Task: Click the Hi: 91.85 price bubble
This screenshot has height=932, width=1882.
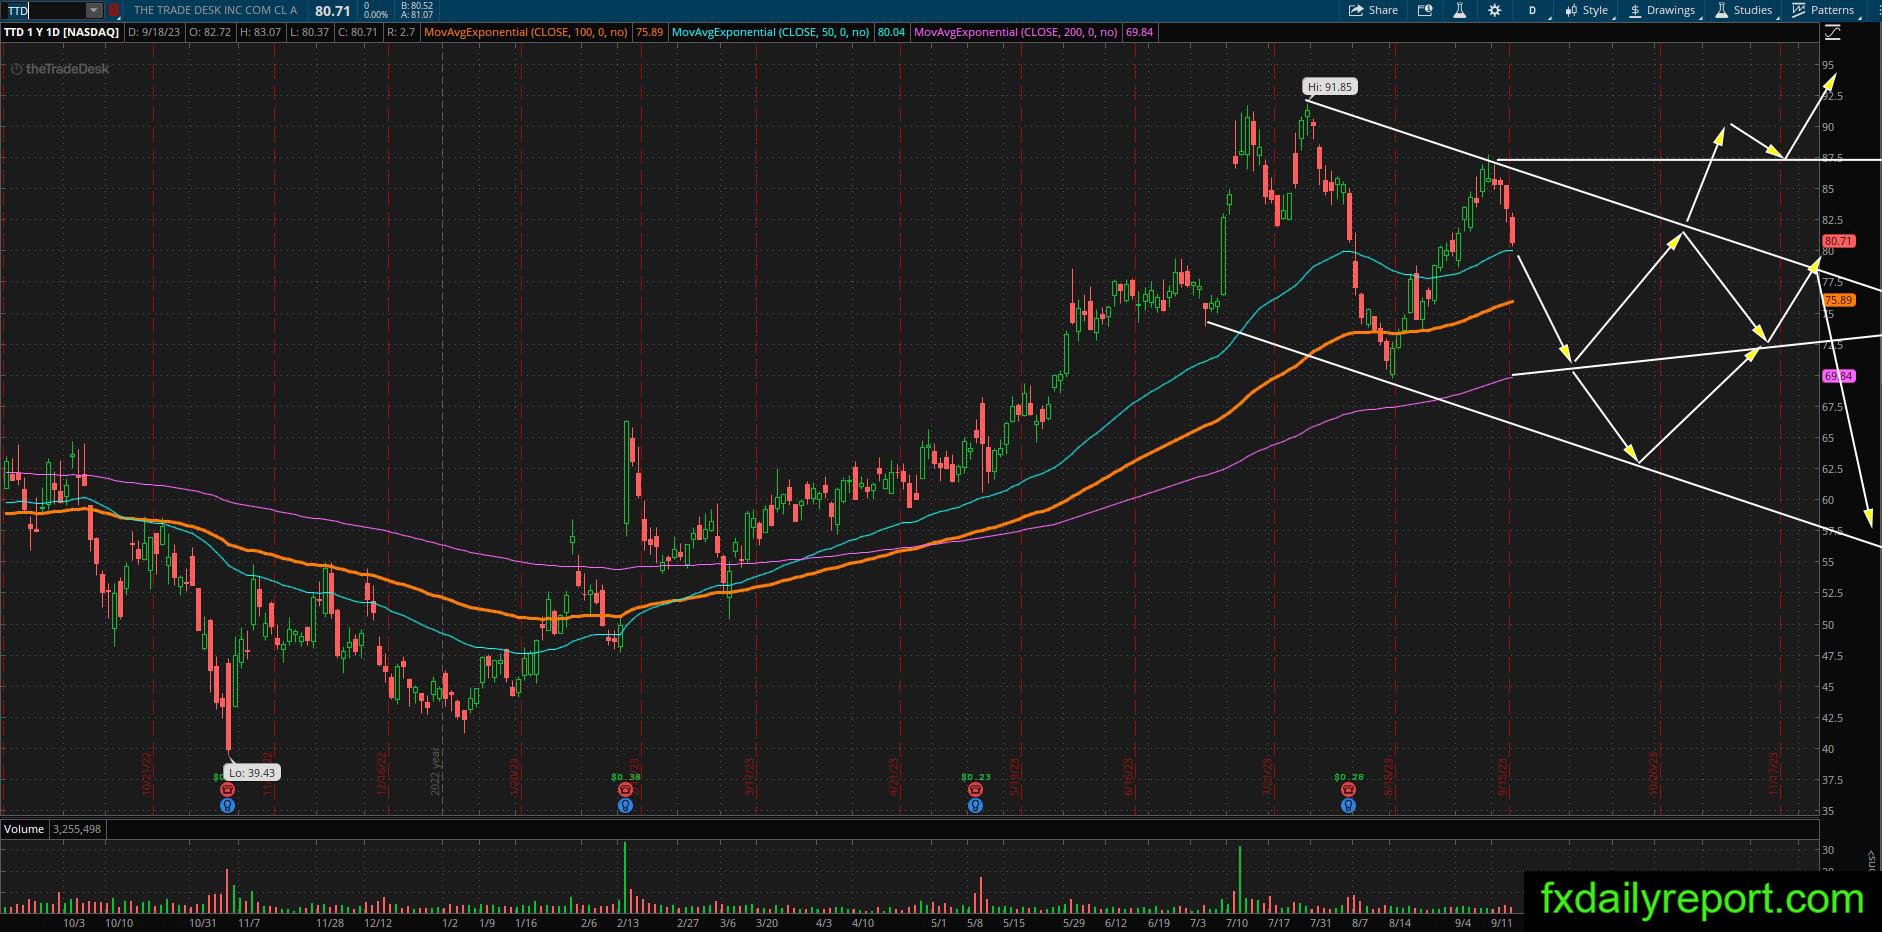Action: click(x=1330, y=87)
